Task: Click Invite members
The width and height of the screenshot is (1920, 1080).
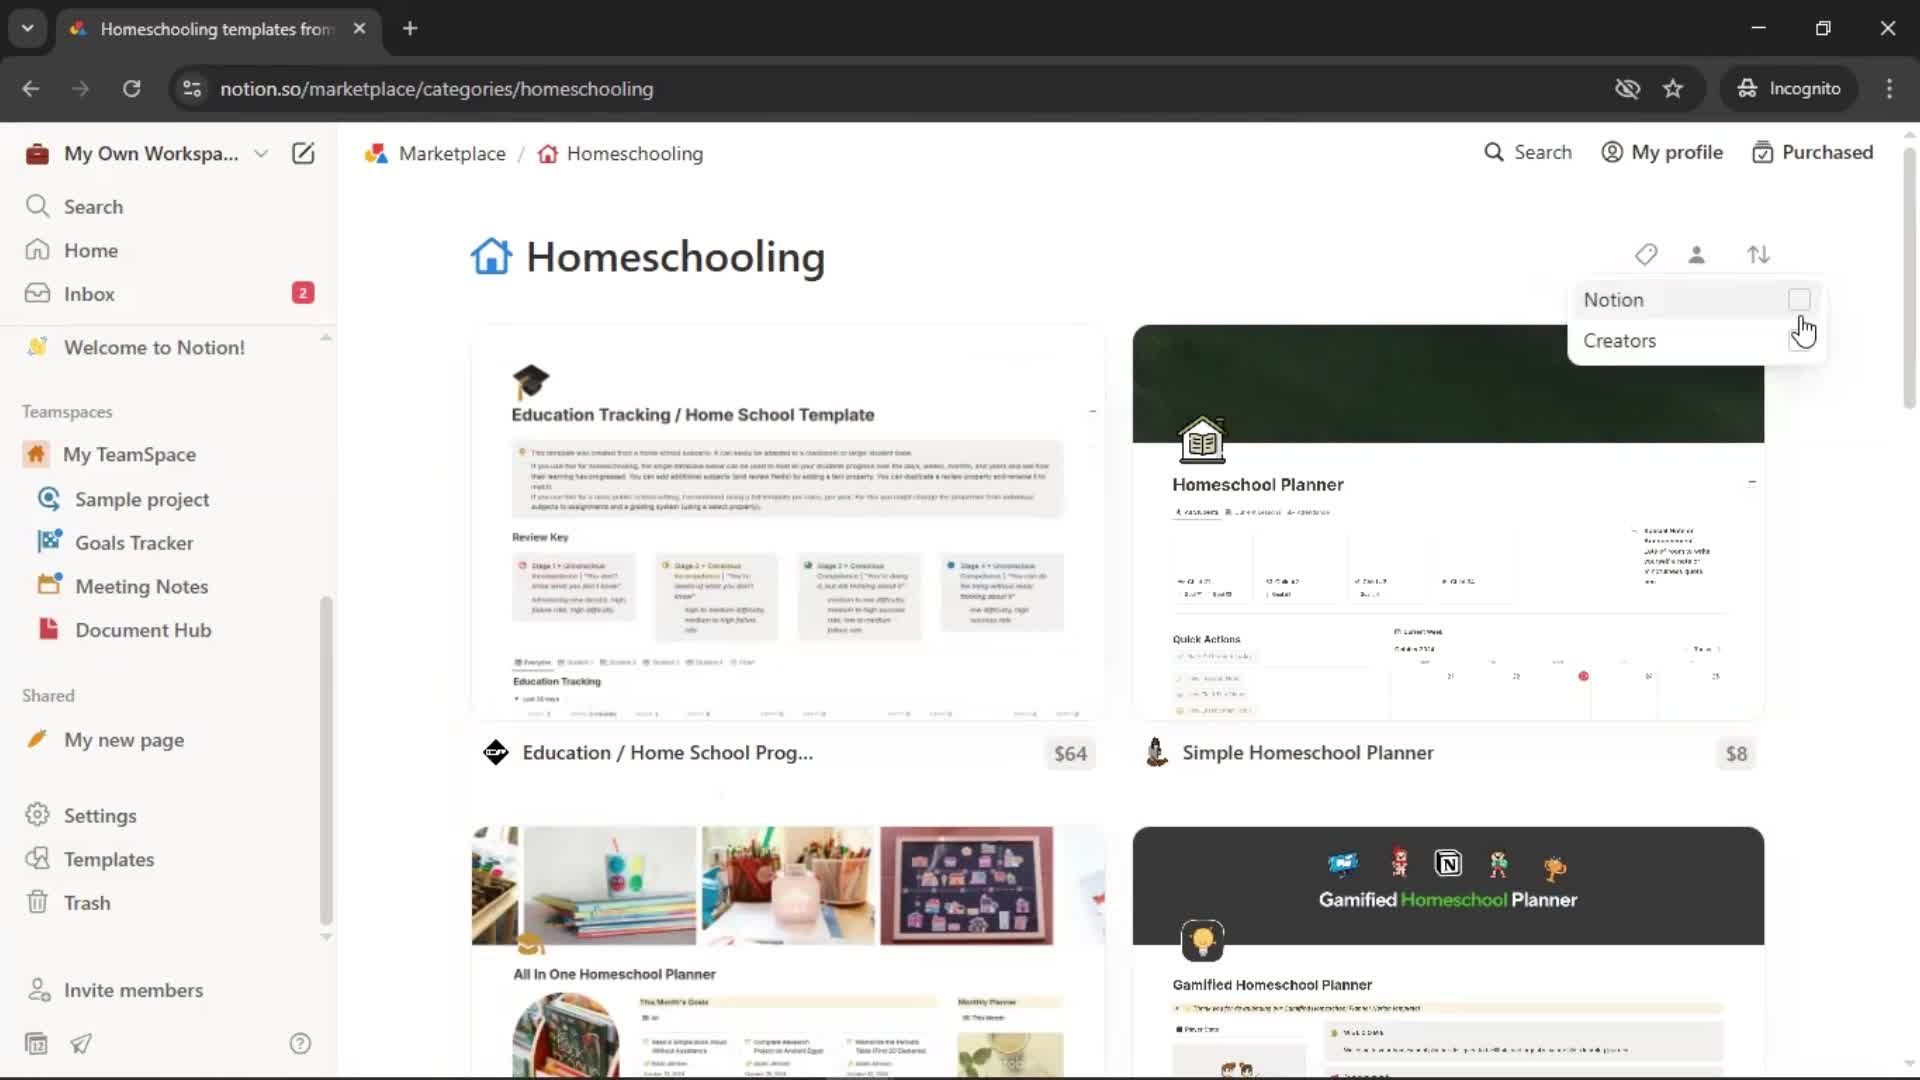Action: pos(133,990)
